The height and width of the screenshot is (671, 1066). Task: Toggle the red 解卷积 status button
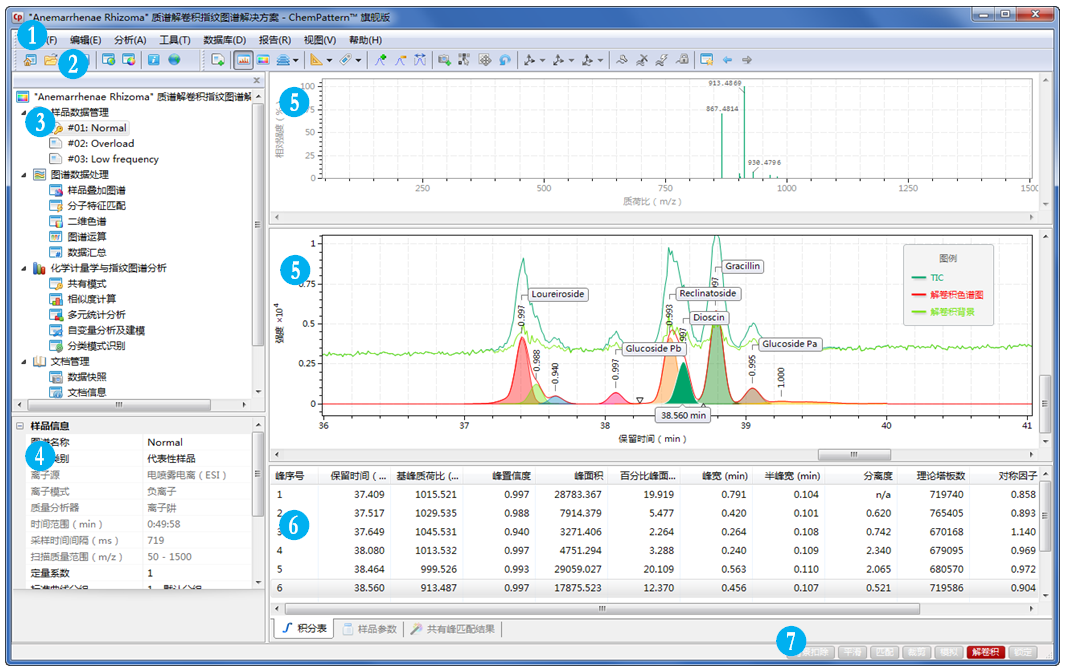(984, 651)
